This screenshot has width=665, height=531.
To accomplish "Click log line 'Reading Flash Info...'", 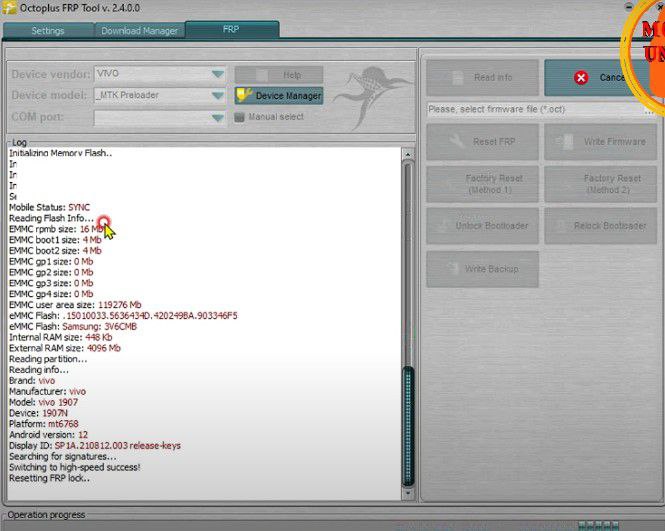I will pyautogui.click(x=51, y=218).
